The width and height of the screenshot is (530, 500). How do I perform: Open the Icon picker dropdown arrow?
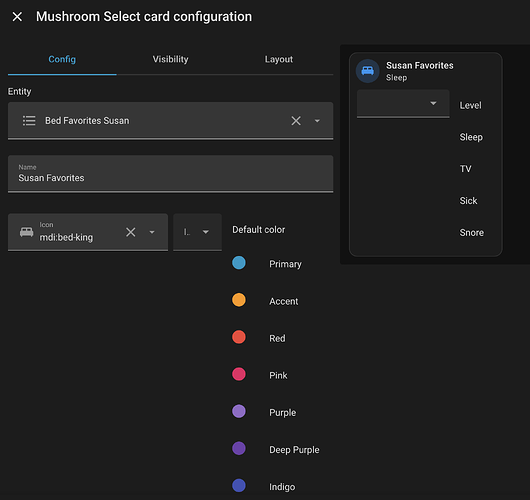point(152,232)
